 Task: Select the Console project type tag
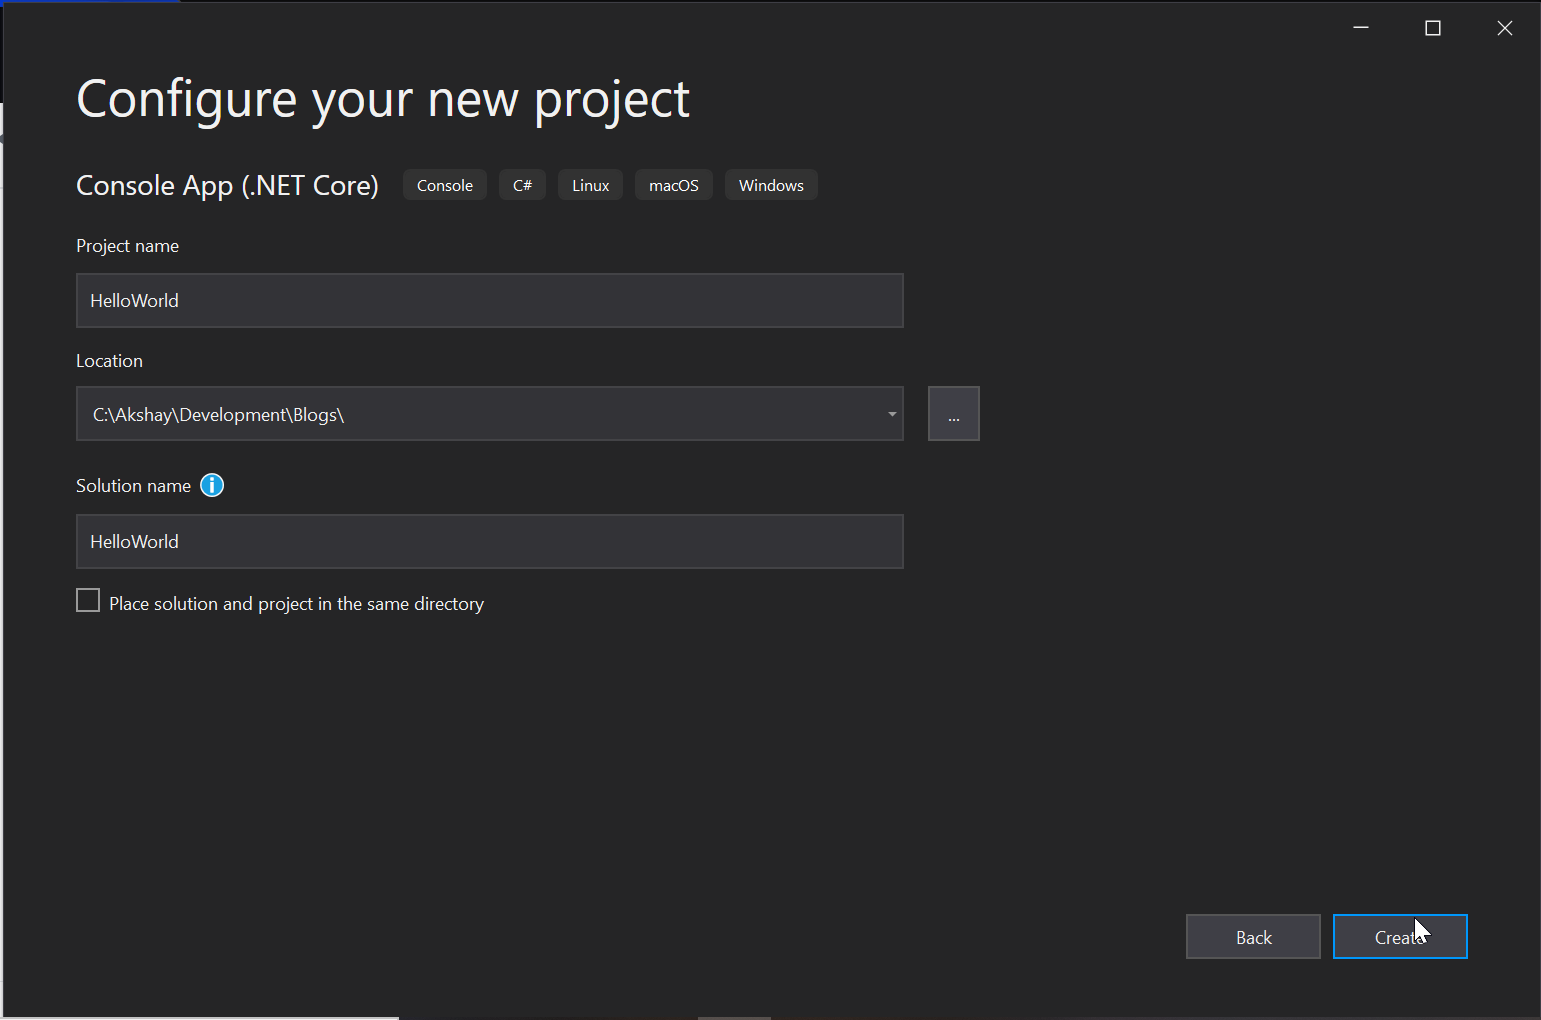pyautogui.click(x=444, y=184)
